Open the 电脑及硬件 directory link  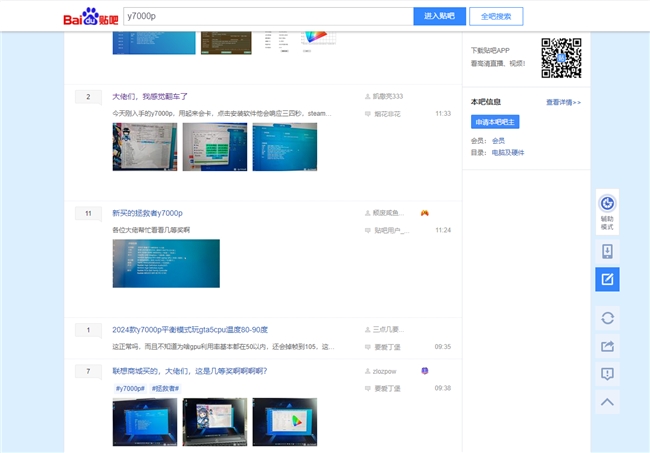[508, 153]
